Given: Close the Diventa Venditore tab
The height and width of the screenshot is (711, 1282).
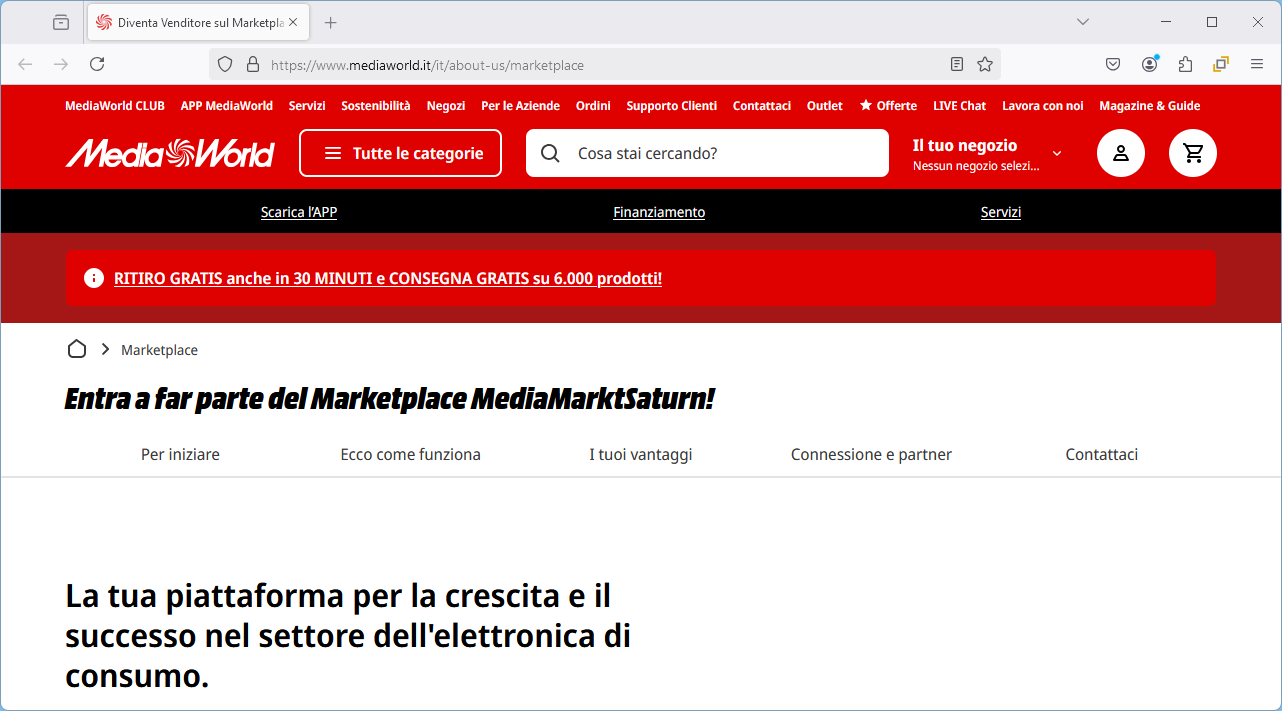Looking at the screenshot, I should tap(293, 22).
